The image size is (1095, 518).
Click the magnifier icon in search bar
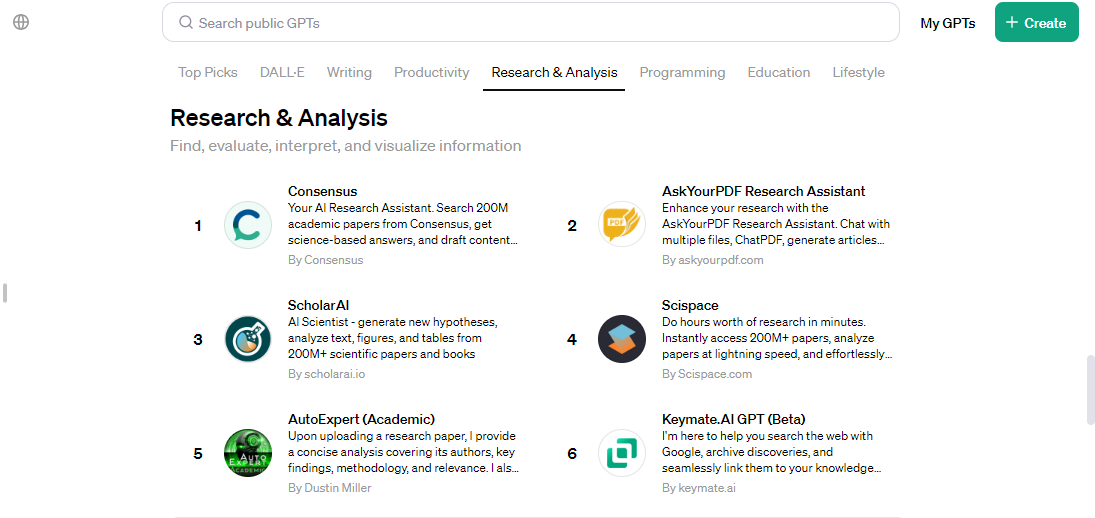(185, 22)
